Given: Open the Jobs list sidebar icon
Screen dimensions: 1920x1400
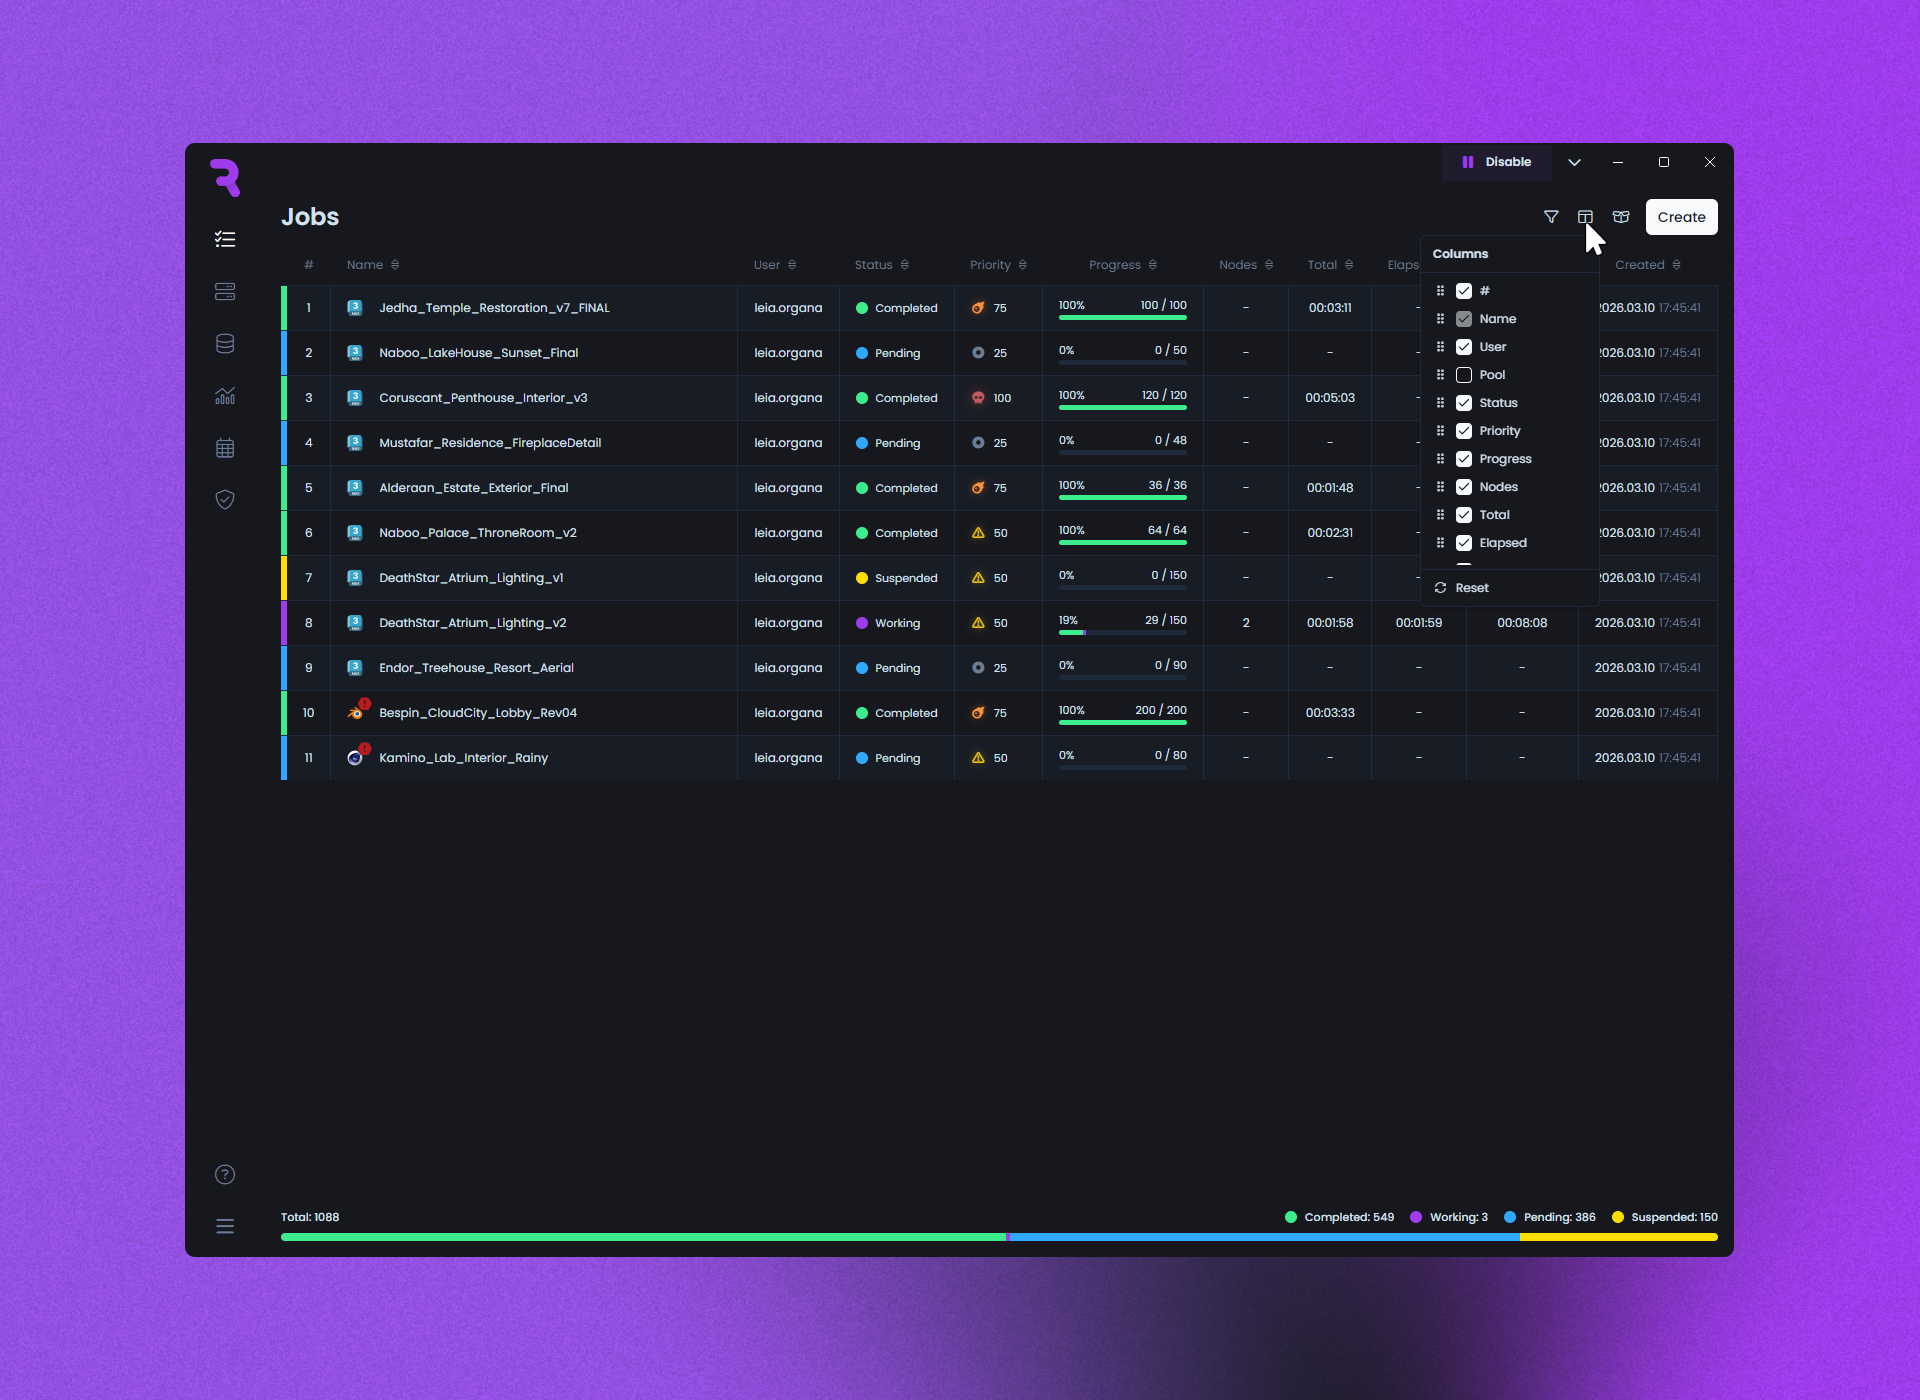Looking at the screenshot, I should pos(225,240).
